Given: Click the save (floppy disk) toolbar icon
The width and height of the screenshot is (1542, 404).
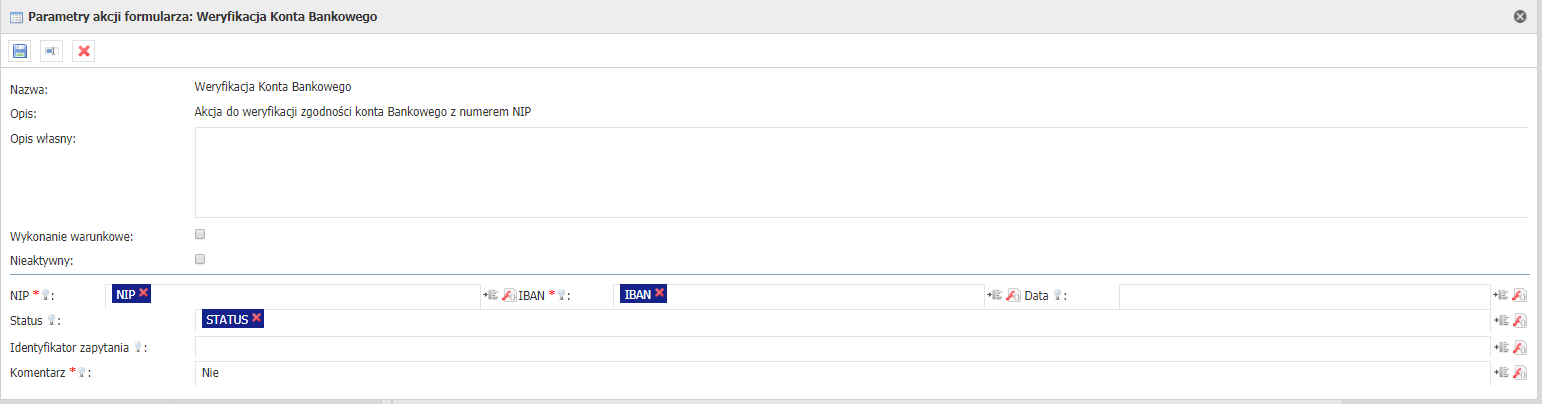Looking at the screenshot, I should point(20,51).
